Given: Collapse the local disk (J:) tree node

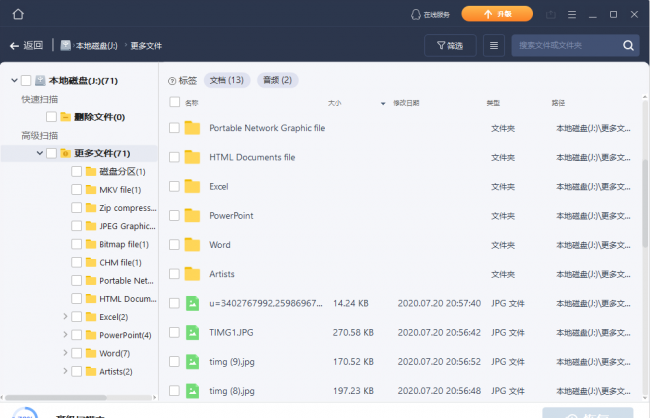Looking at the screenshot, I should 14,80.
